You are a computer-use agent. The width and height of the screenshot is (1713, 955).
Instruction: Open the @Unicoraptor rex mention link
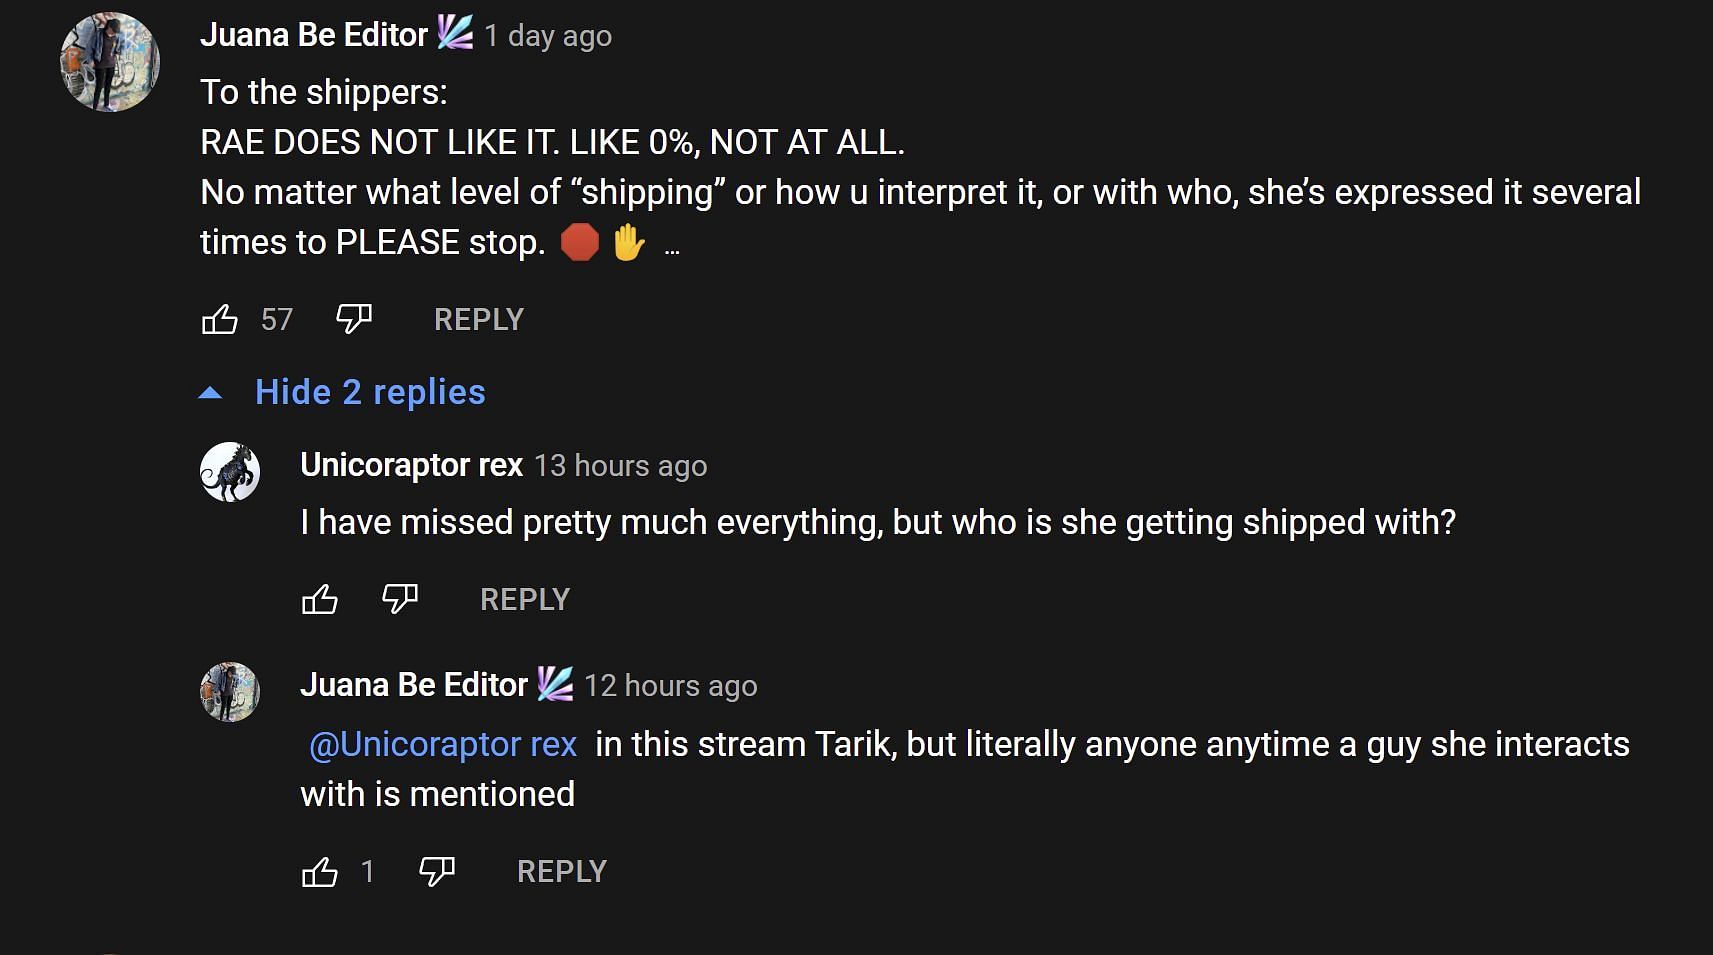tap(443, 745)
